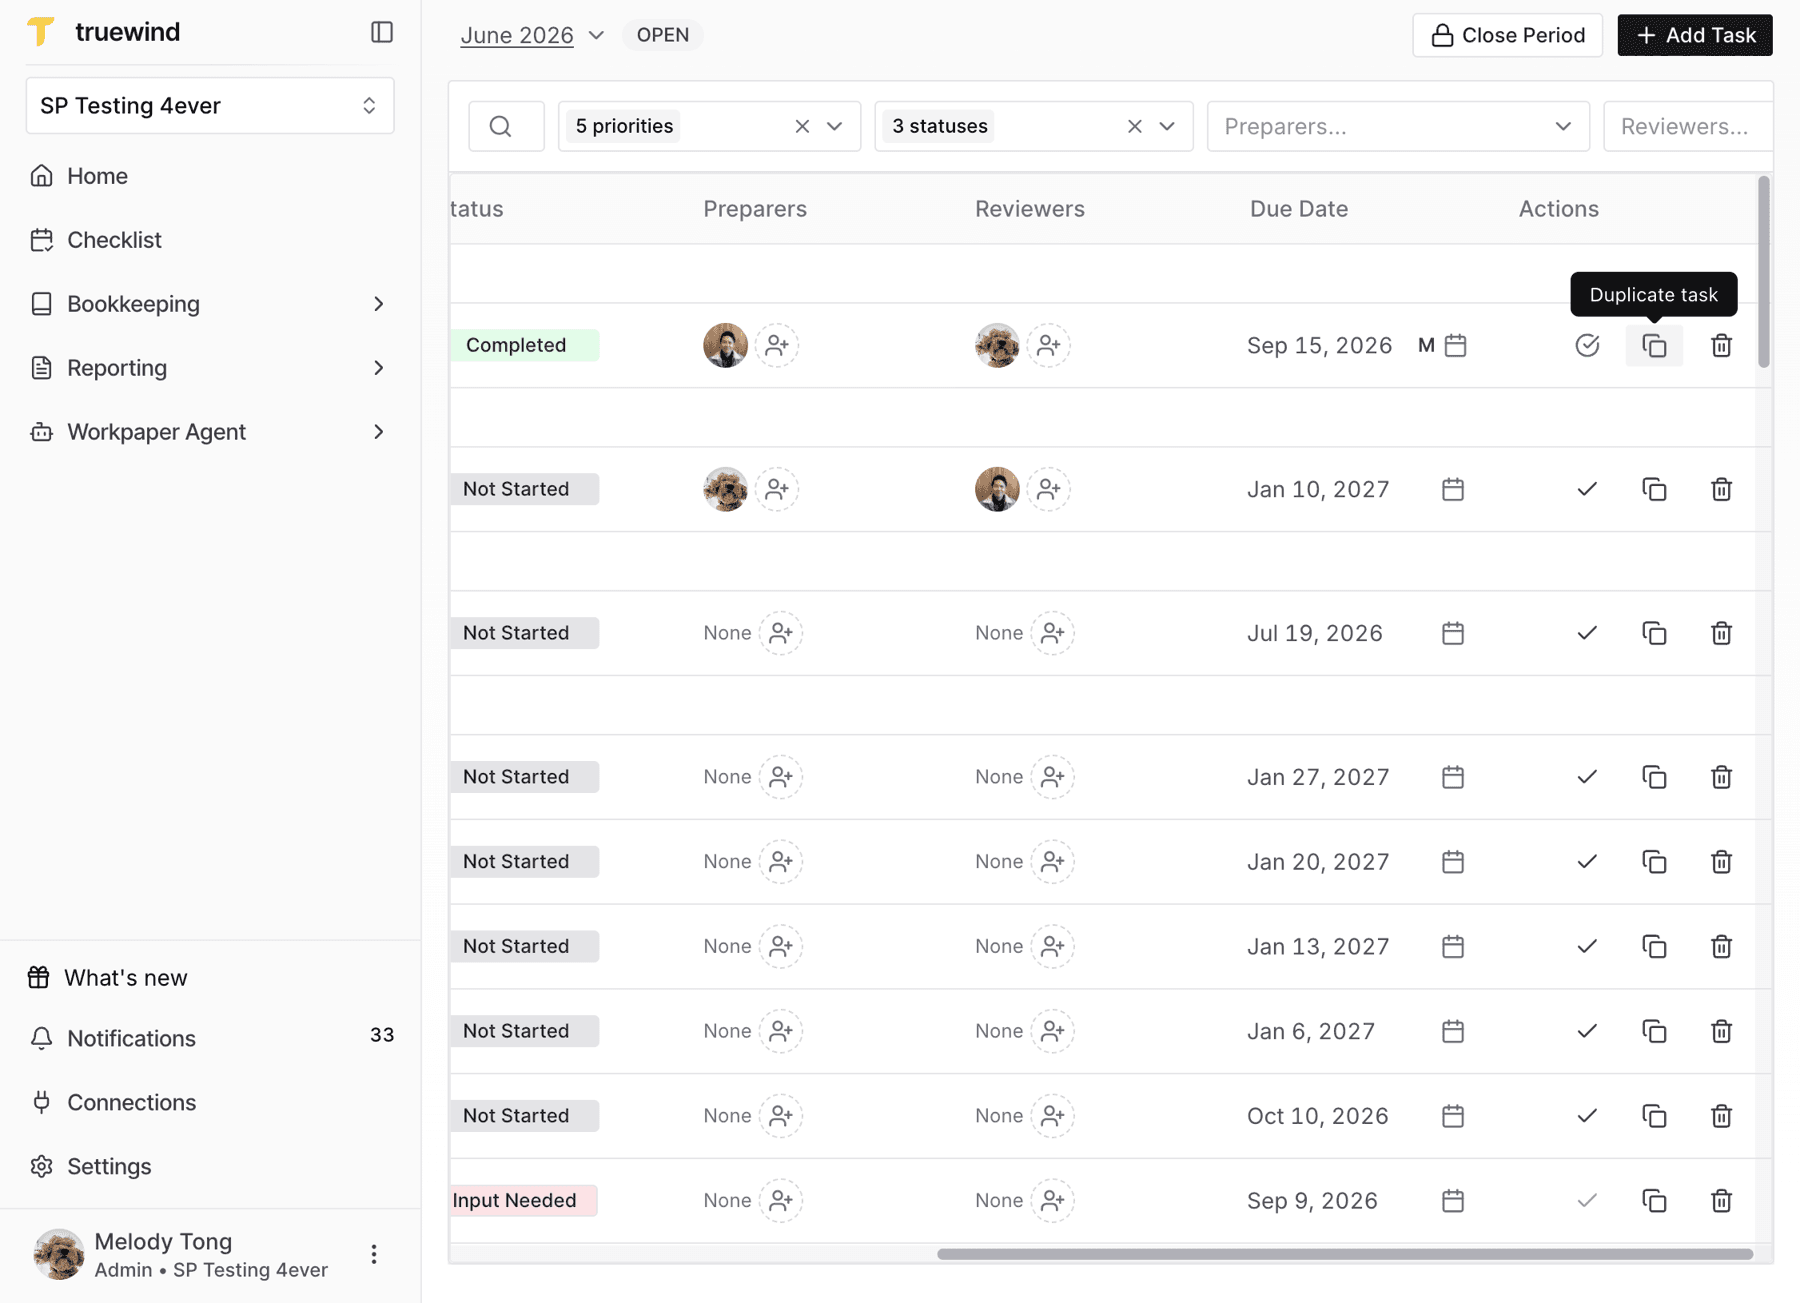The height and width of the screenshot is (1303, 1800).
Task: Delete the Sep 15, 2026 task
Action: [1721, 346]
